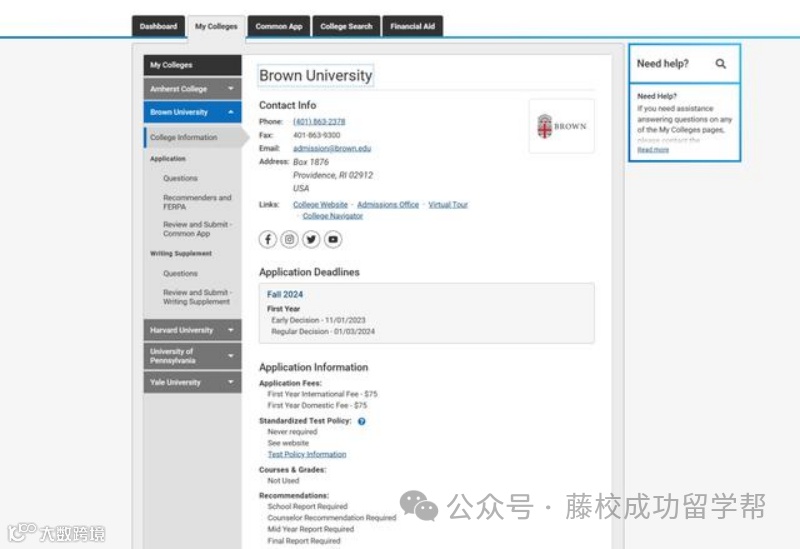800x549 pixels.
Task: Go to the College Search tab
Action: [x=346, y=27]
